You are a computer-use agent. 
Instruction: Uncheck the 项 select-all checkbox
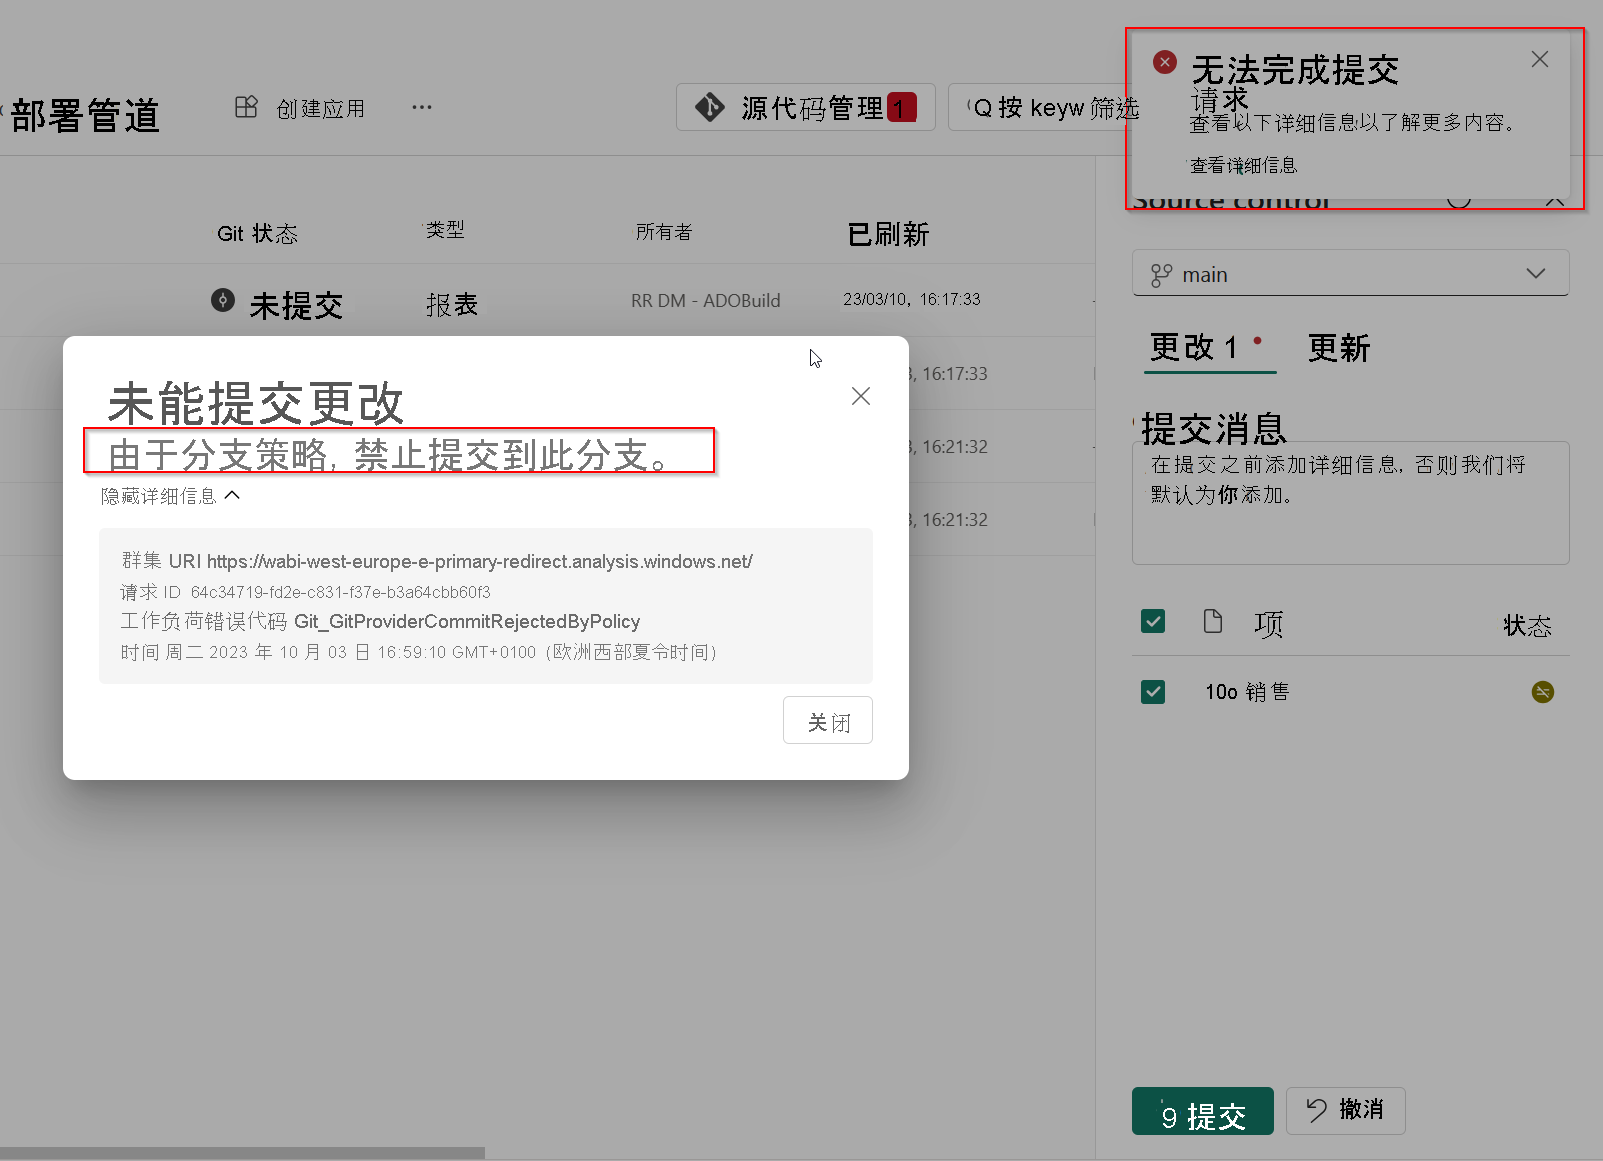click(1152, 621)
